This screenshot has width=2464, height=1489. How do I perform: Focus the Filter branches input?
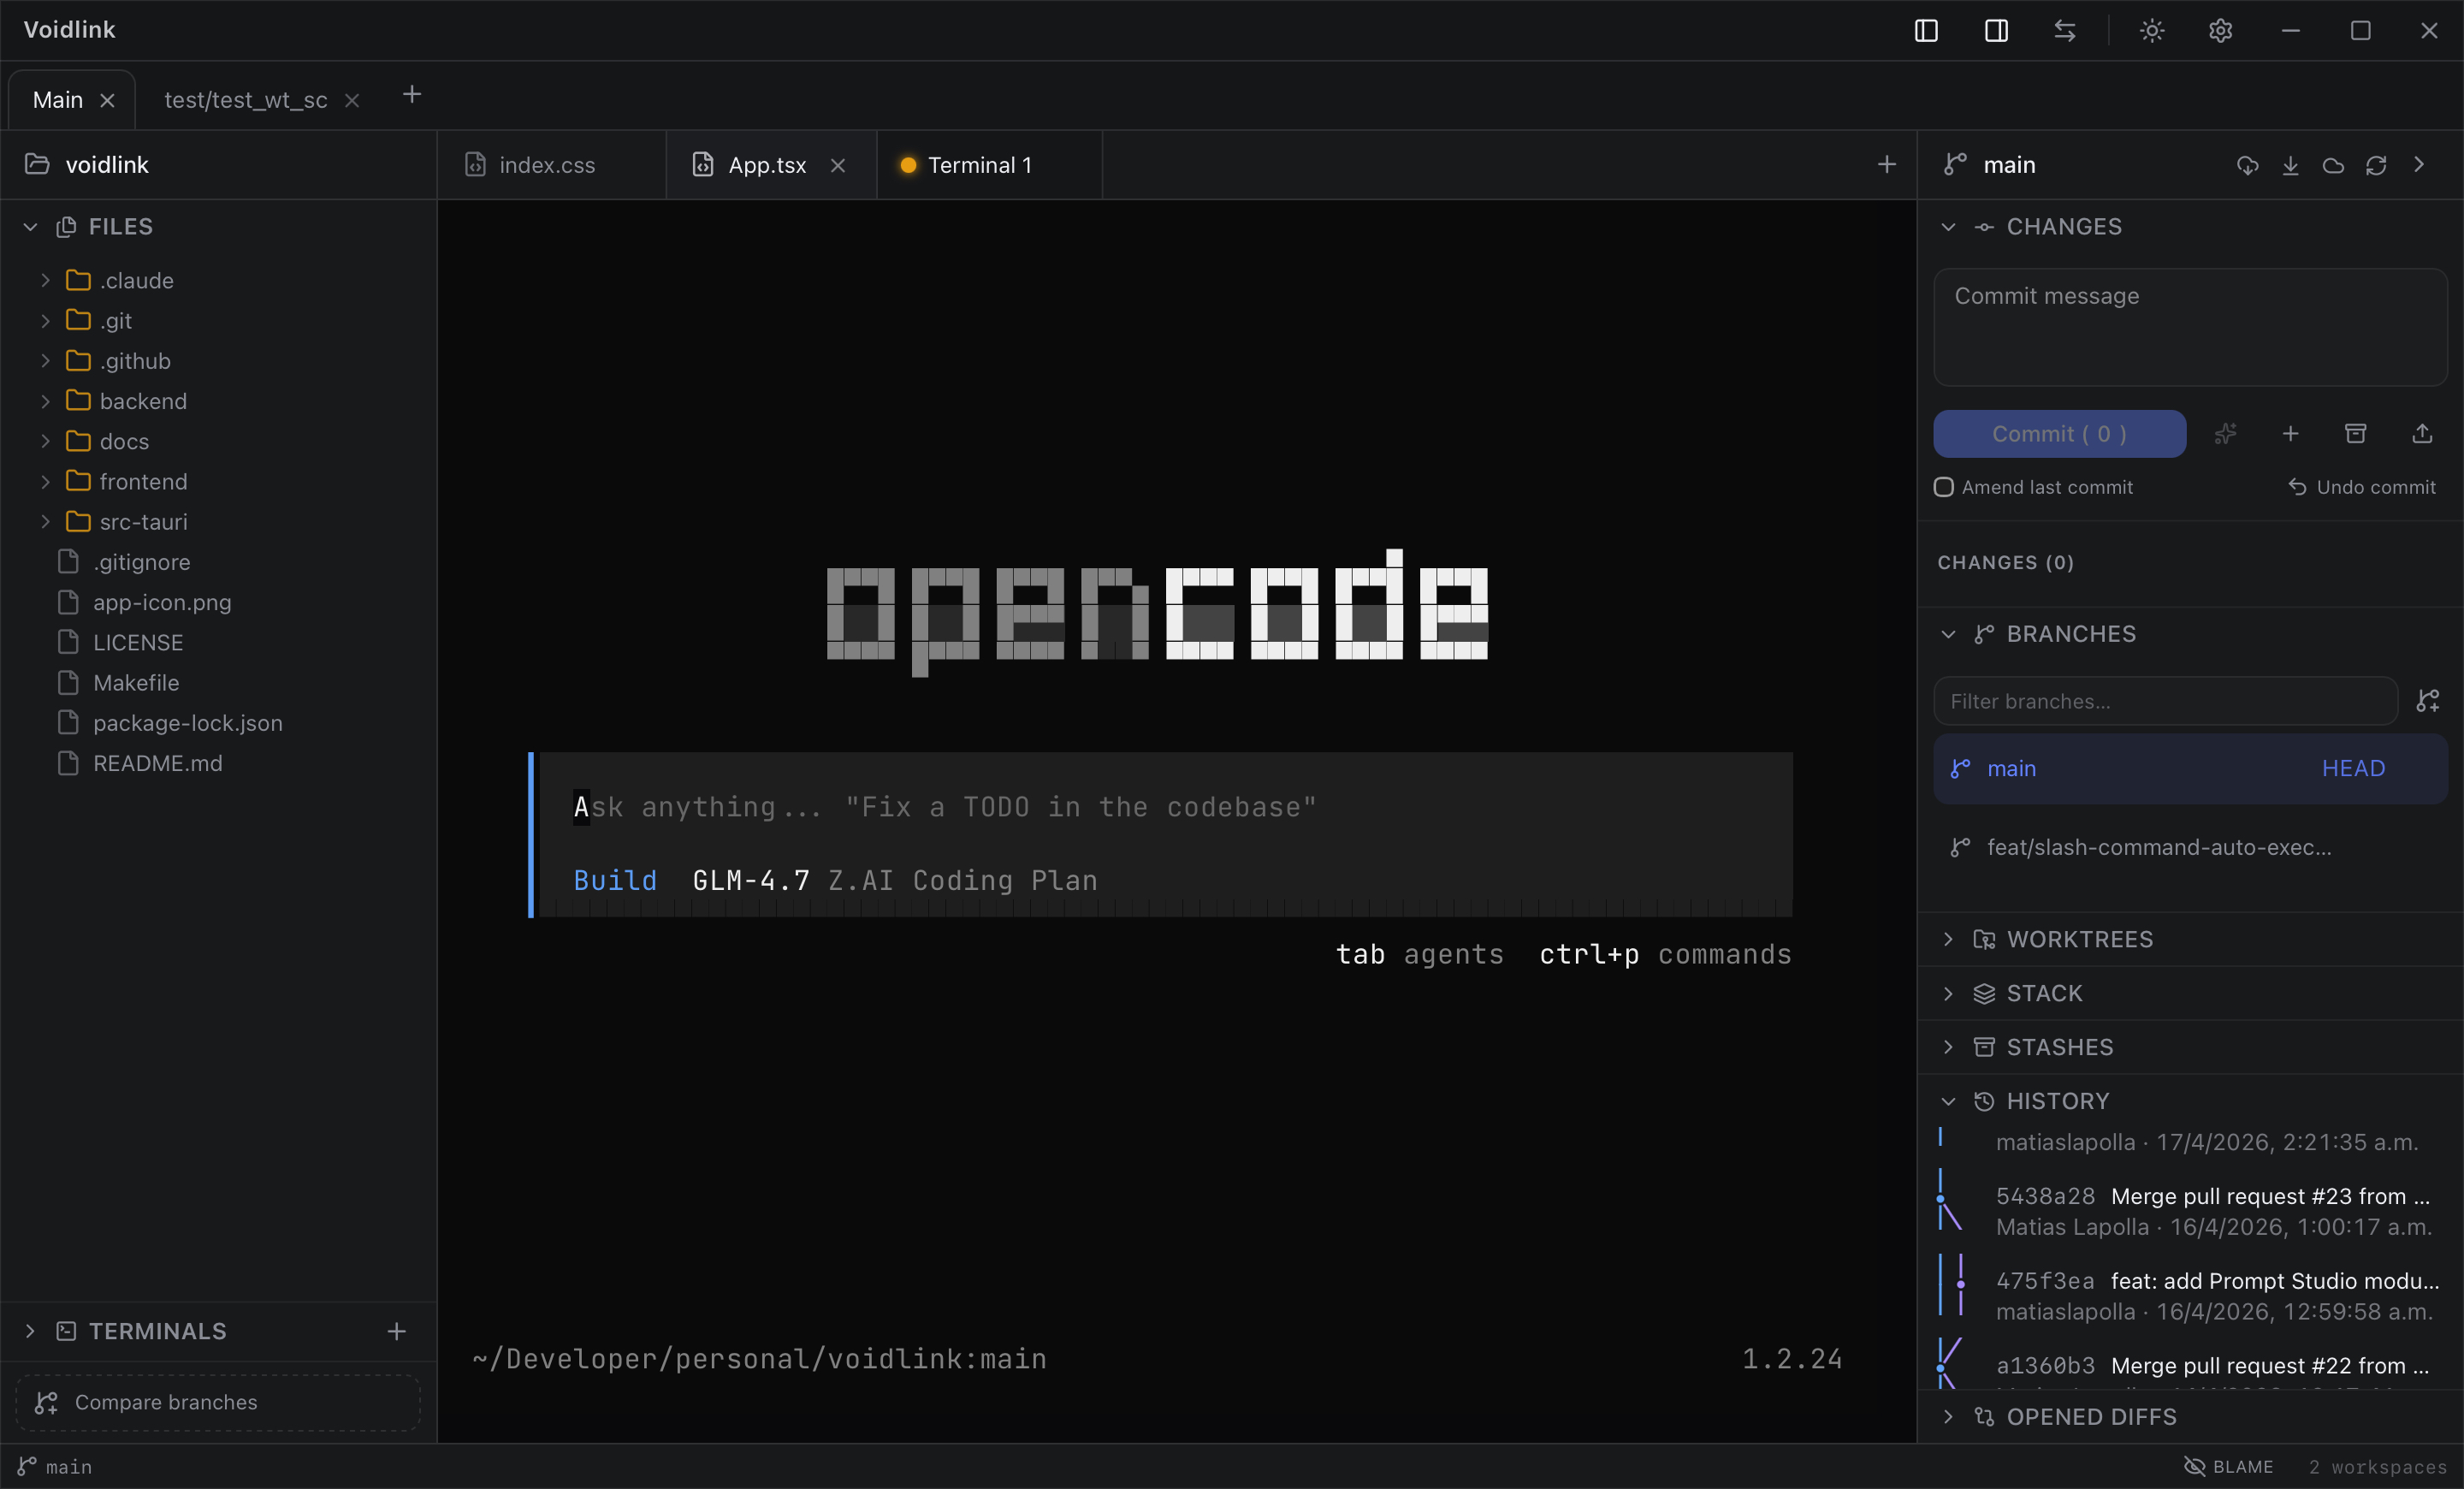pyautogui.click(x=2165, y=701)
